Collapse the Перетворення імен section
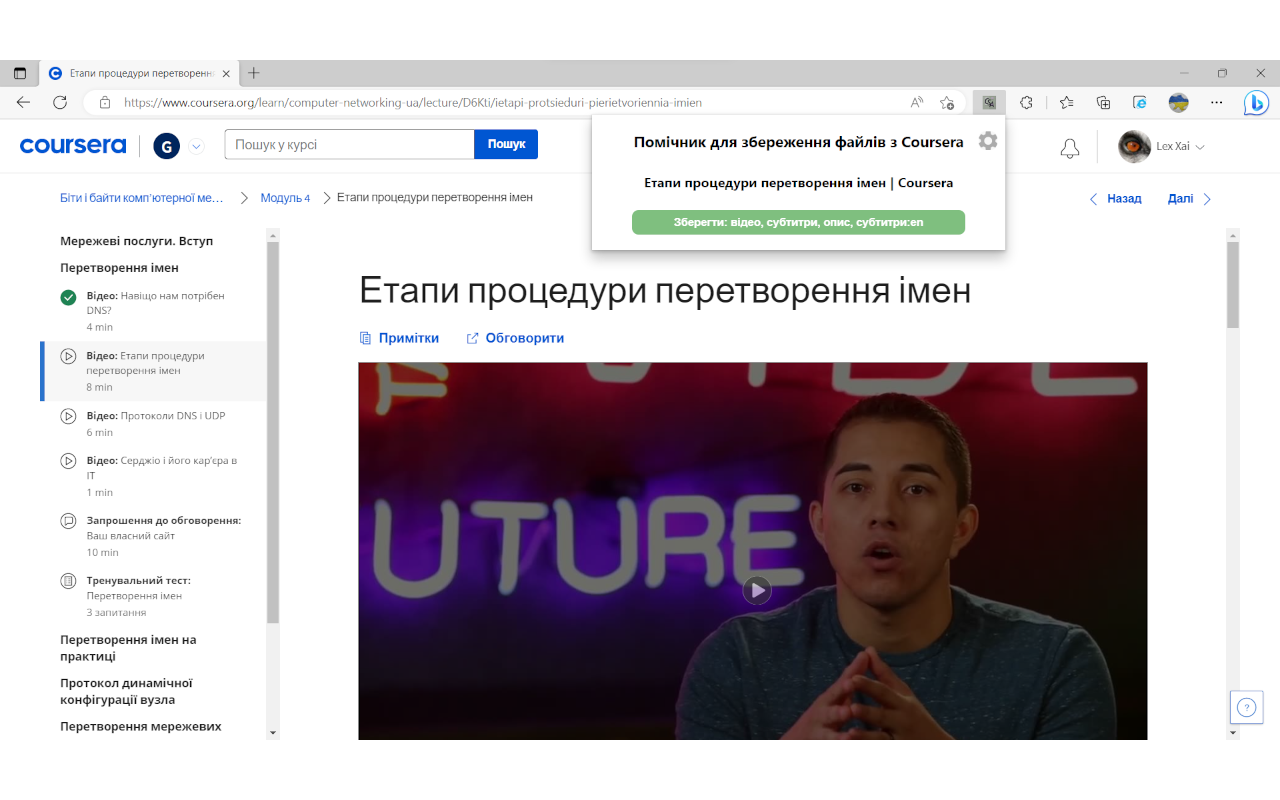The image size is (1280, 800). (x=119, y=268)
